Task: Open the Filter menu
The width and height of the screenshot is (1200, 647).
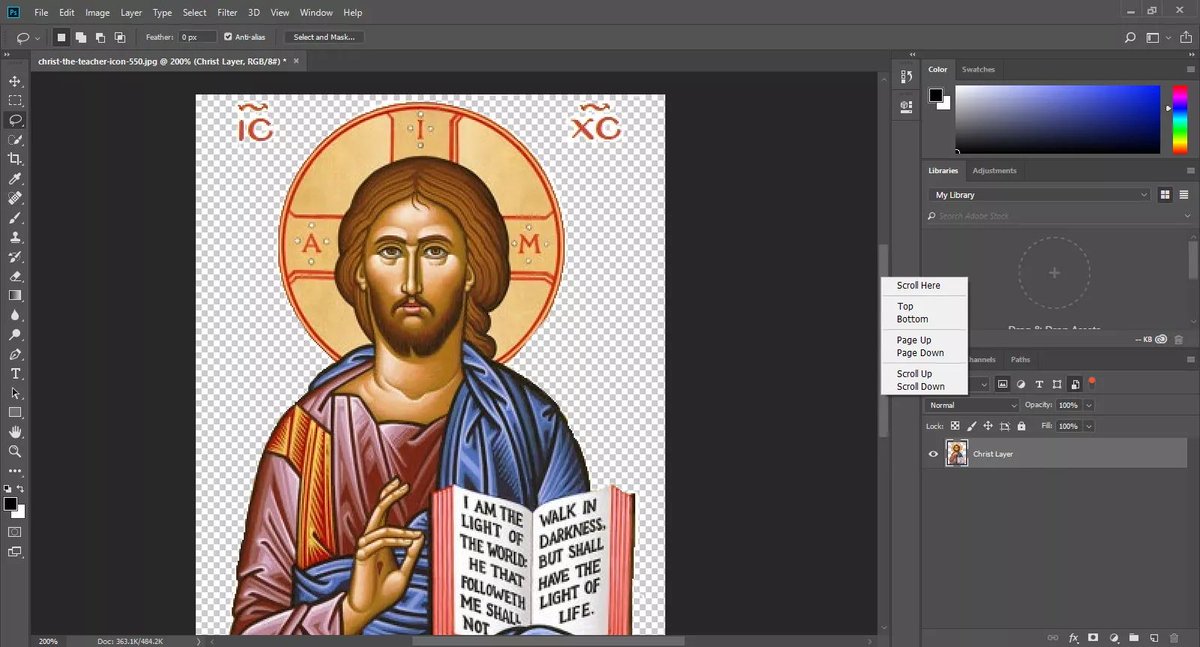Action: pyautogui.click(x=227, y=13)
